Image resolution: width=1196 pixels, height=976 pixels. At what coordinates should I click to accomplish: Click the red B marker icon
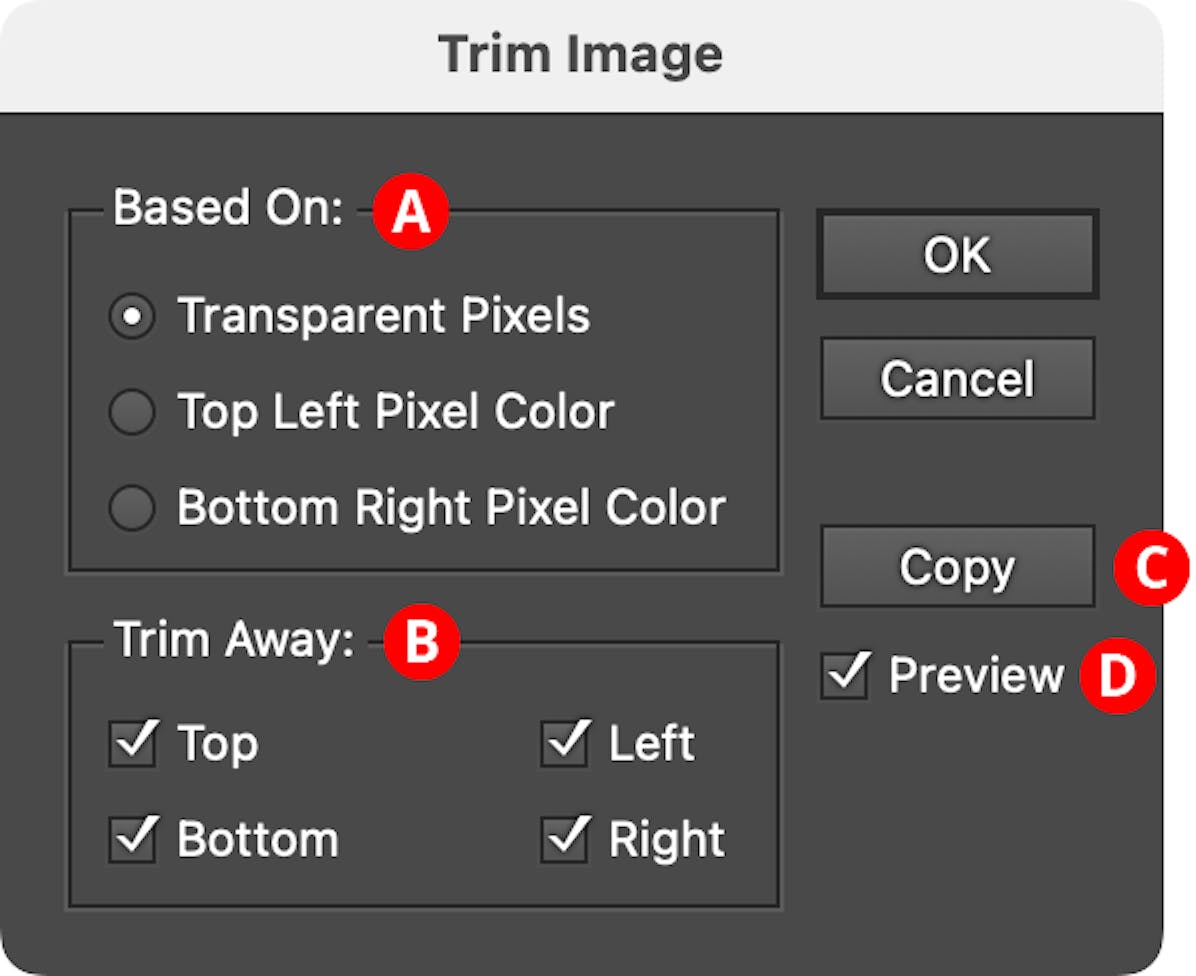click(x=421, y=643)
